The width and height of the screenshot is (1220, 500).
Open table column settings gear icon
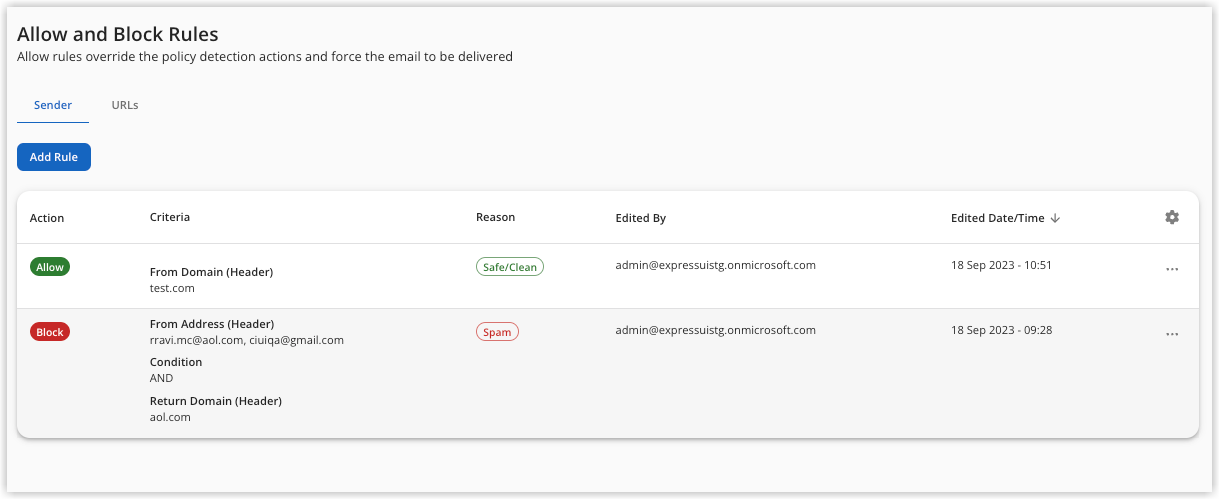(1172, 217)
